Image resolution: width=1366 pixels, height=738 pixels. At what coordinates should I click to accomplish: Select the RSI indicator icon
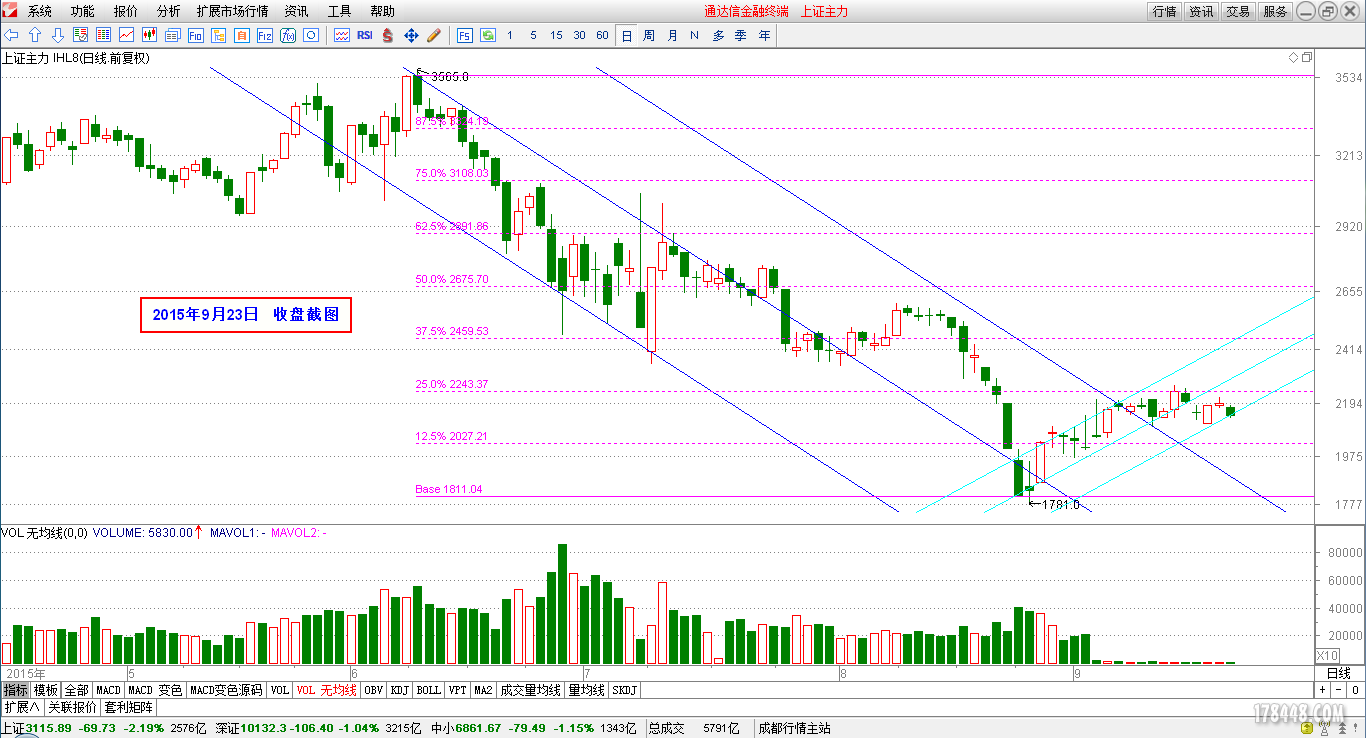click(365, 35)
